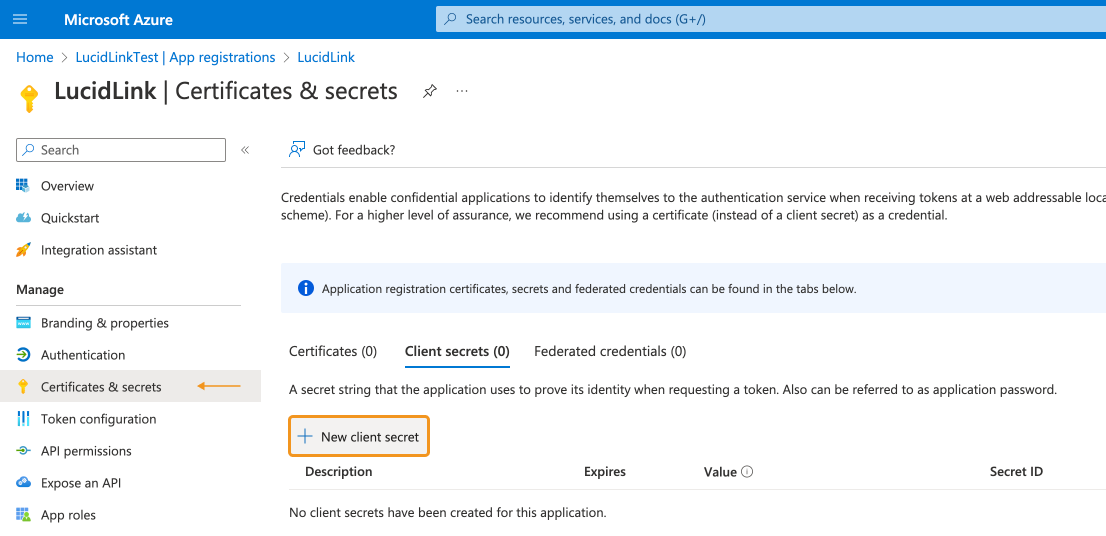Screen dimensions: 1106x536
Task: Open App roles in sidebar
Action: point(68,515)
